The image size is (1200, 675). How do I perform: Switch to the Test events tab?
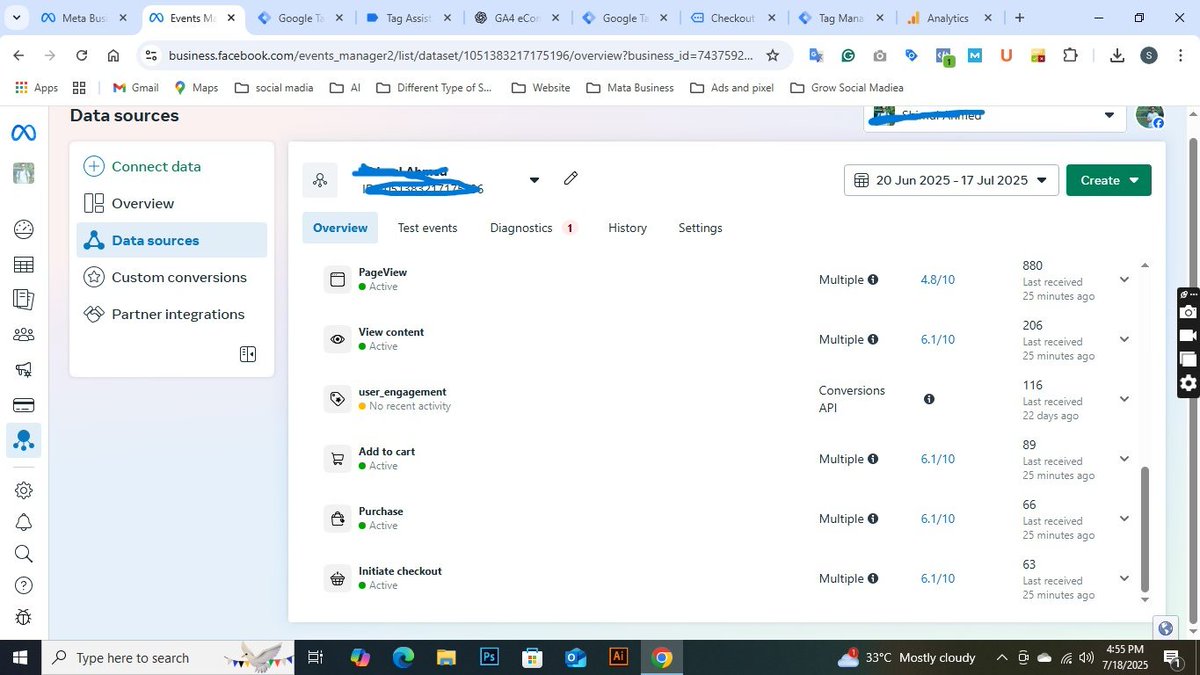click(x=427, y=228)
